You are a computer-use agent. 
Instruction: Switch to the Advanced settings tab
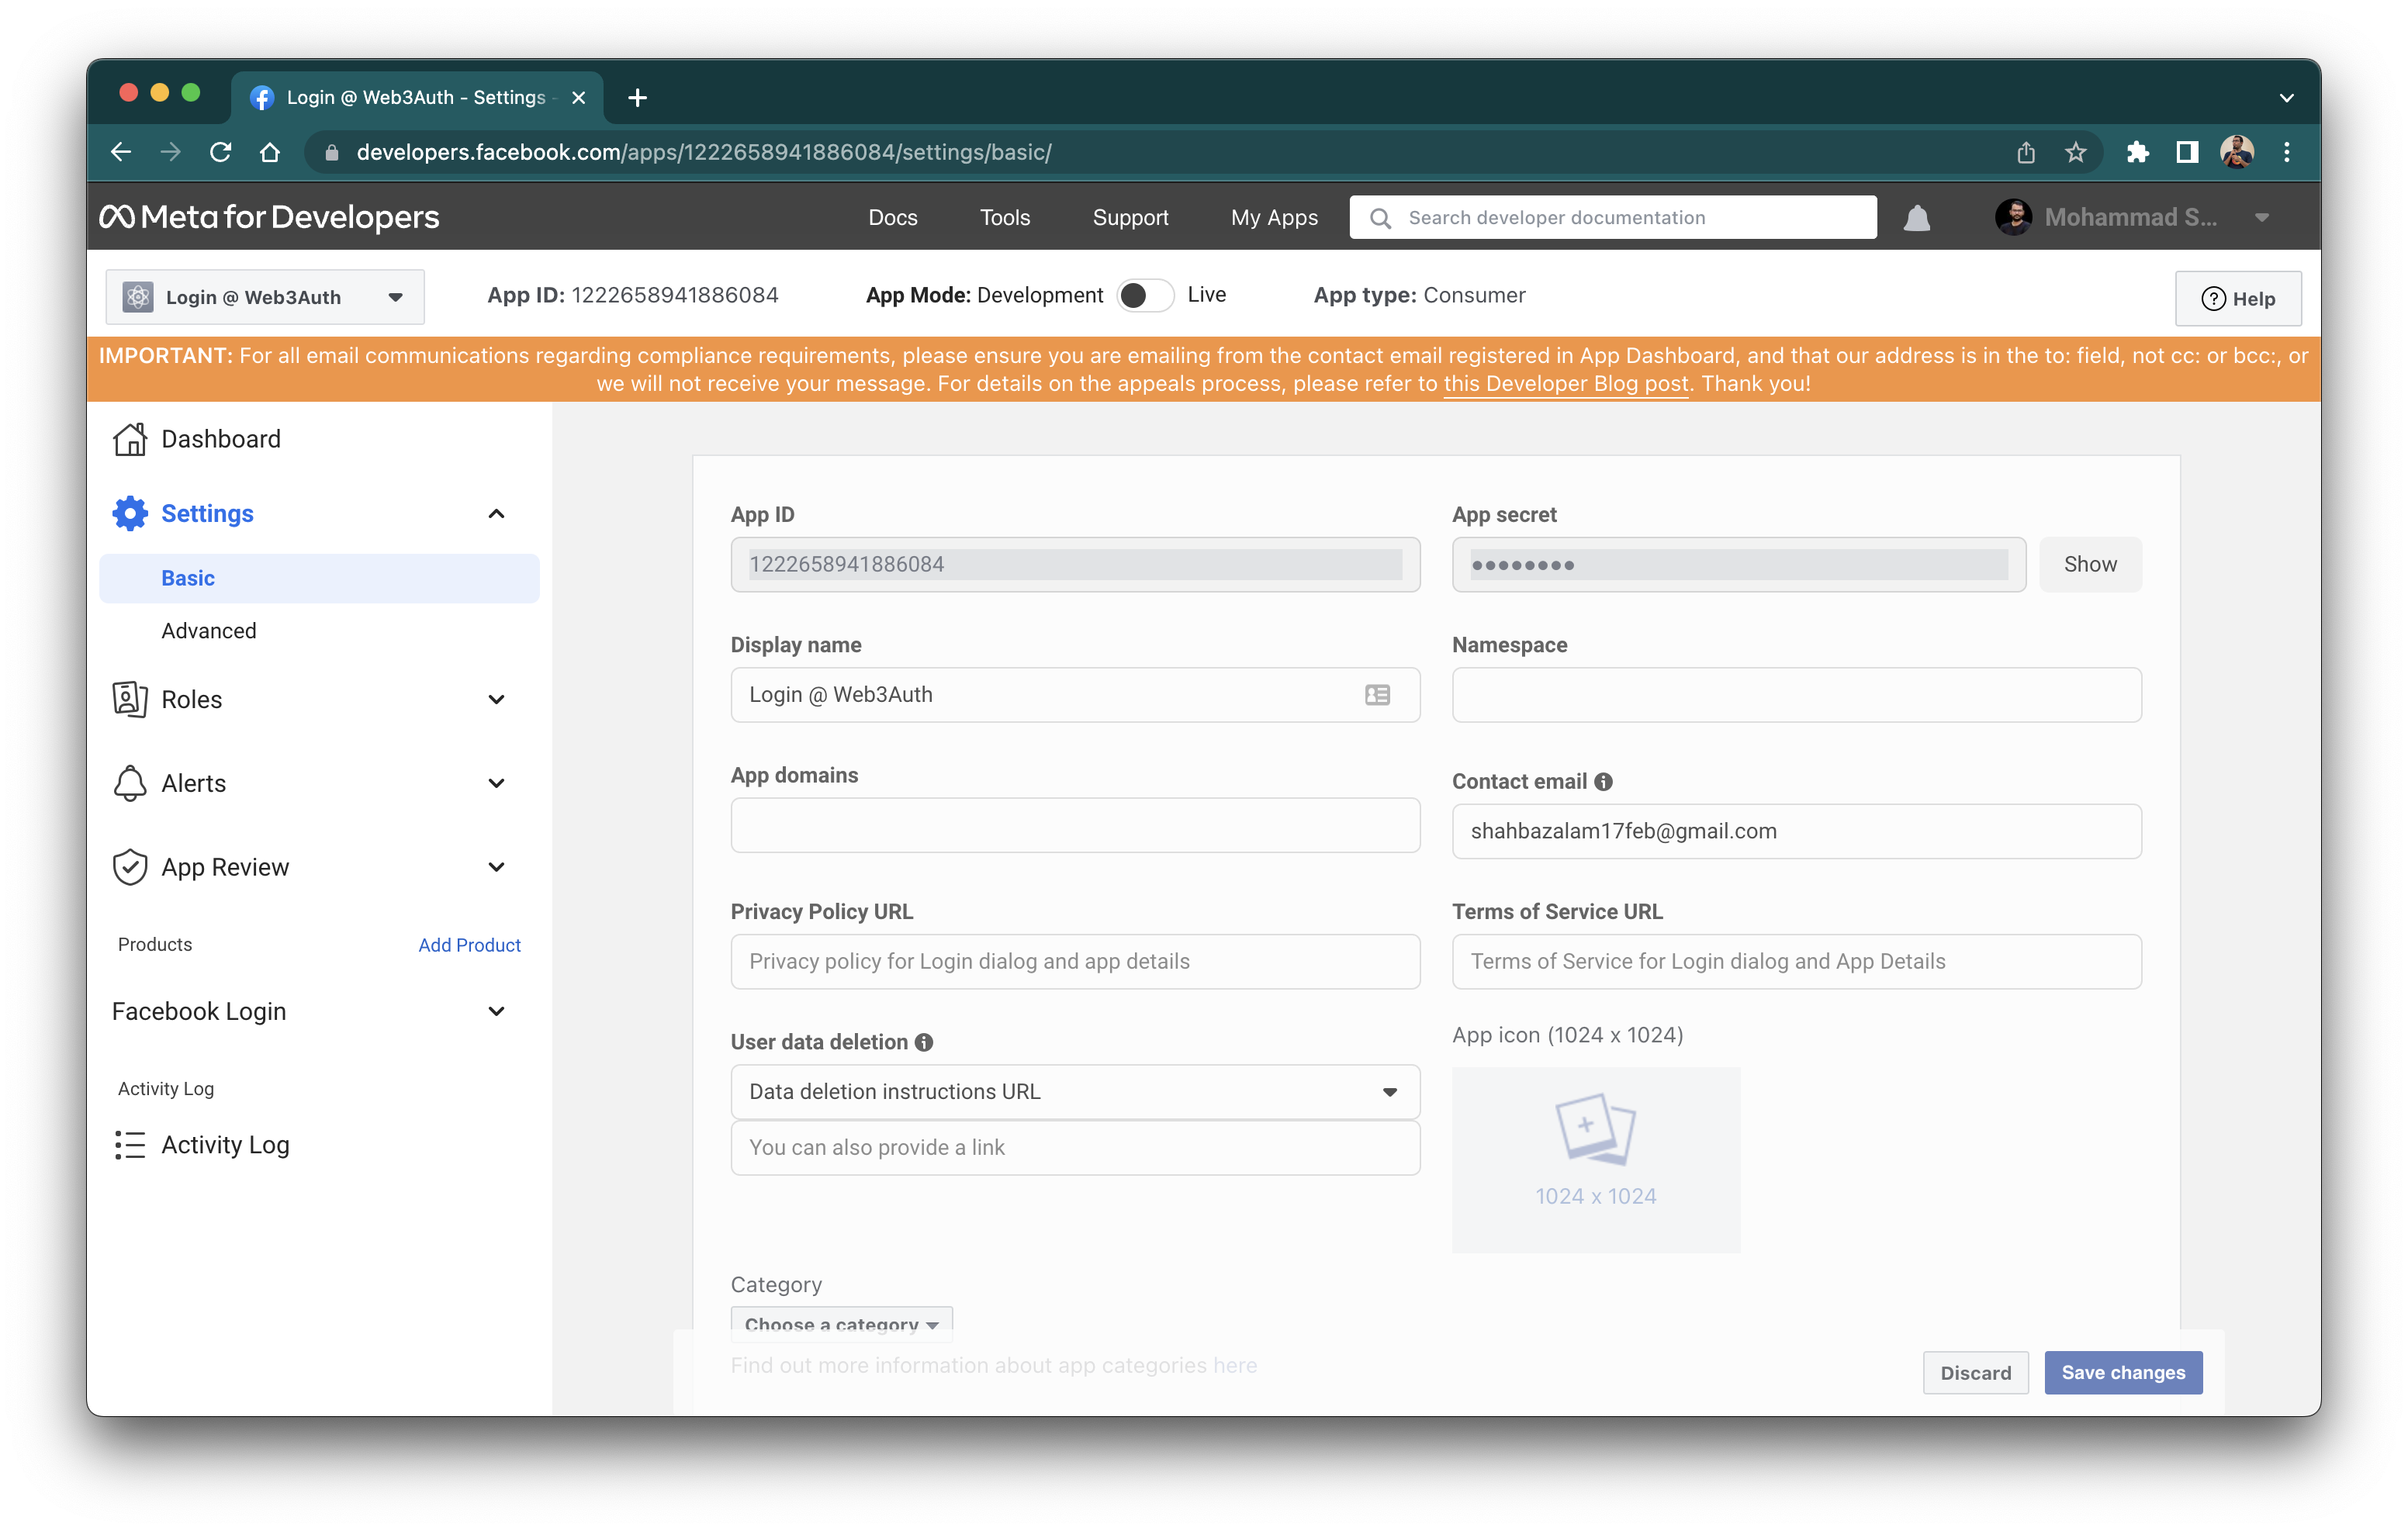pos(209,630)
